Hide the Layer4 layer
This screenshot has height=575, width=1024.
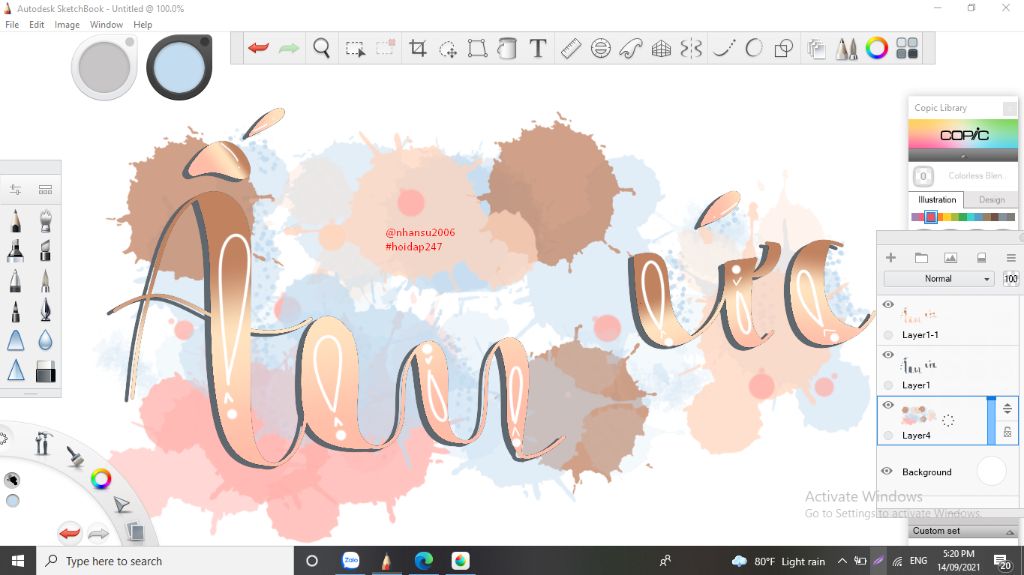[x=888, y=405]
